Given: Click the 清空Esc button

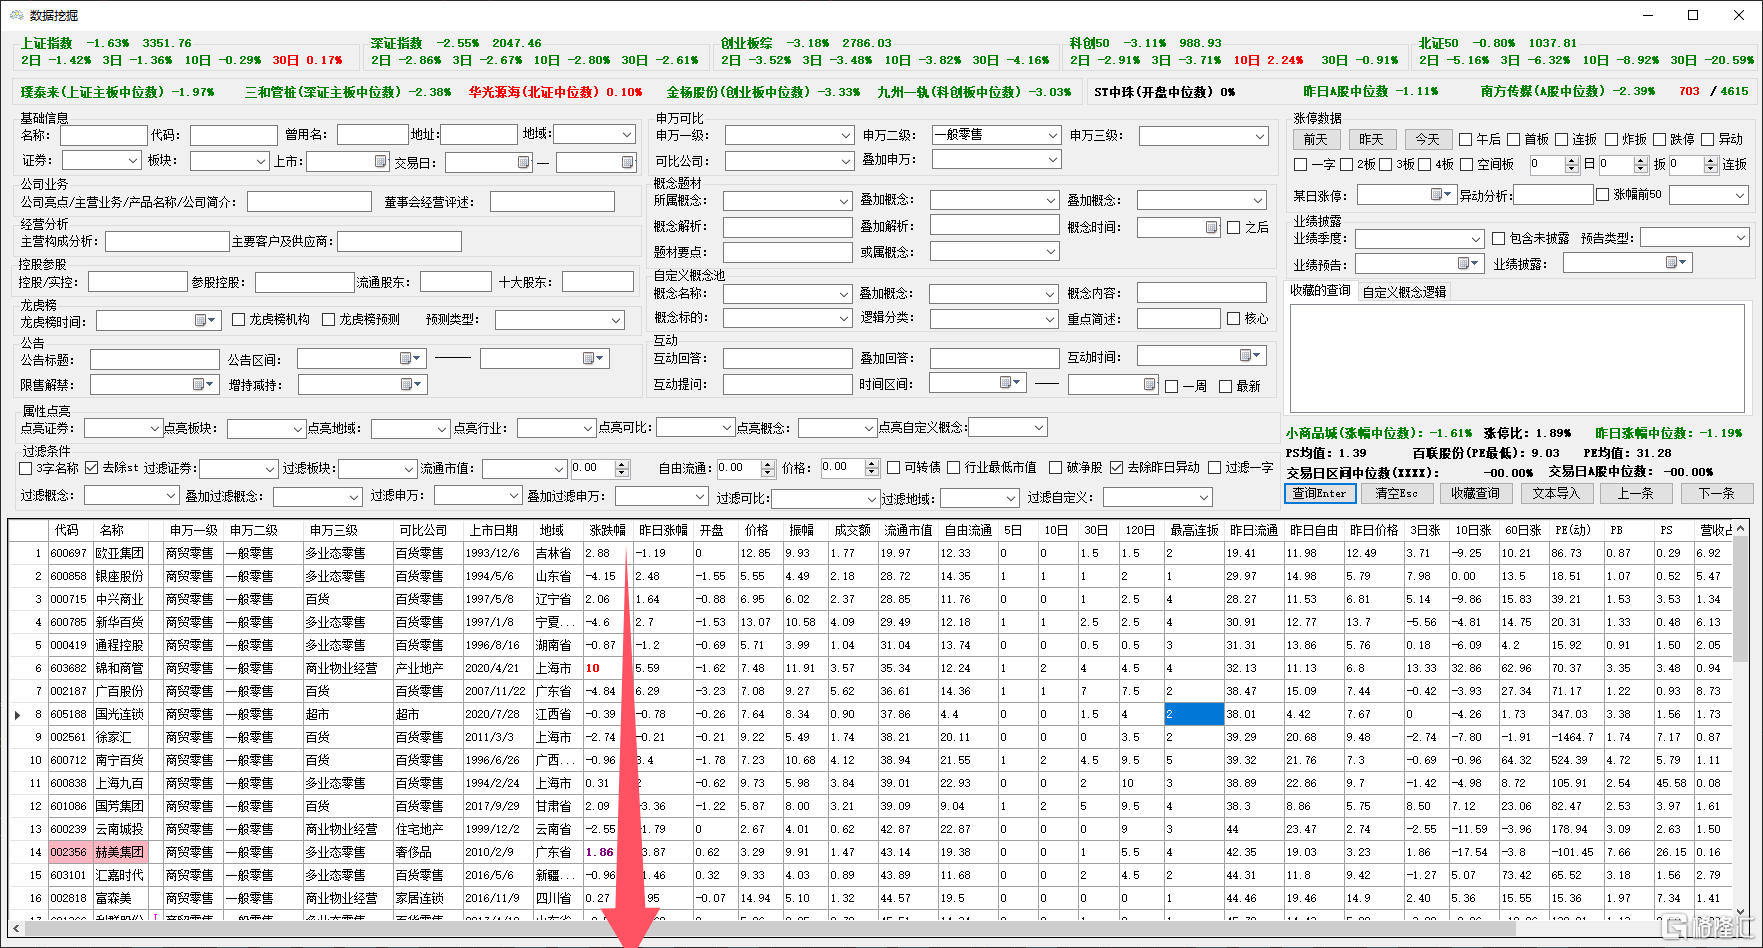Looking at the screenshot, I should click(x=1396, y=493).
